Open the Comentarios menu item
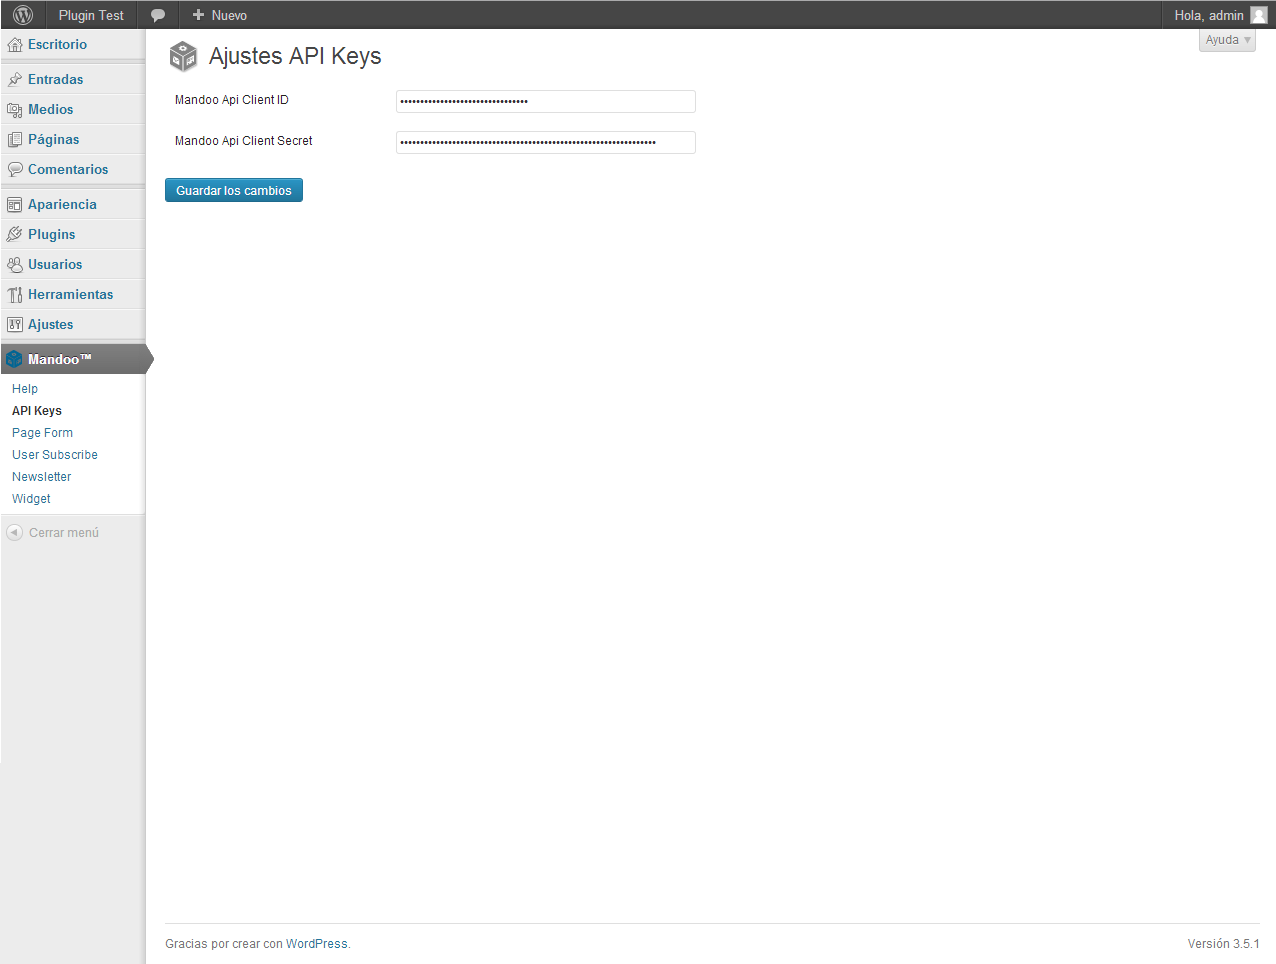 [x=68, y=170]
